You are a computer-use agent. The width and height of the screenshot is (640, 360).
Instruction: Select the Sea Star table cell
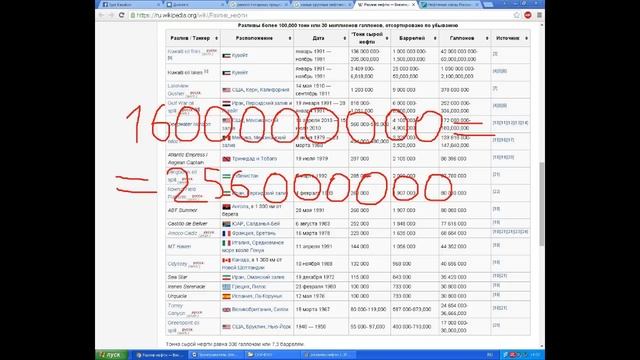pos(193,277)
